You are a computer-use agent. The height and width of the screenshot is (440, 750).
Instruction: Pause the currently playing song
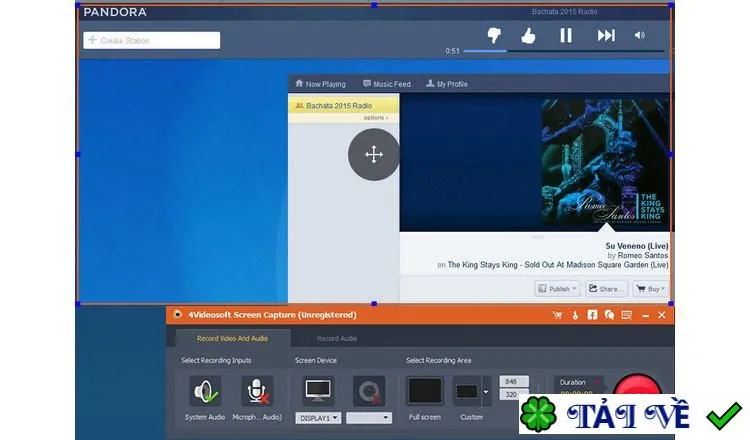click(x=566, y=35)
